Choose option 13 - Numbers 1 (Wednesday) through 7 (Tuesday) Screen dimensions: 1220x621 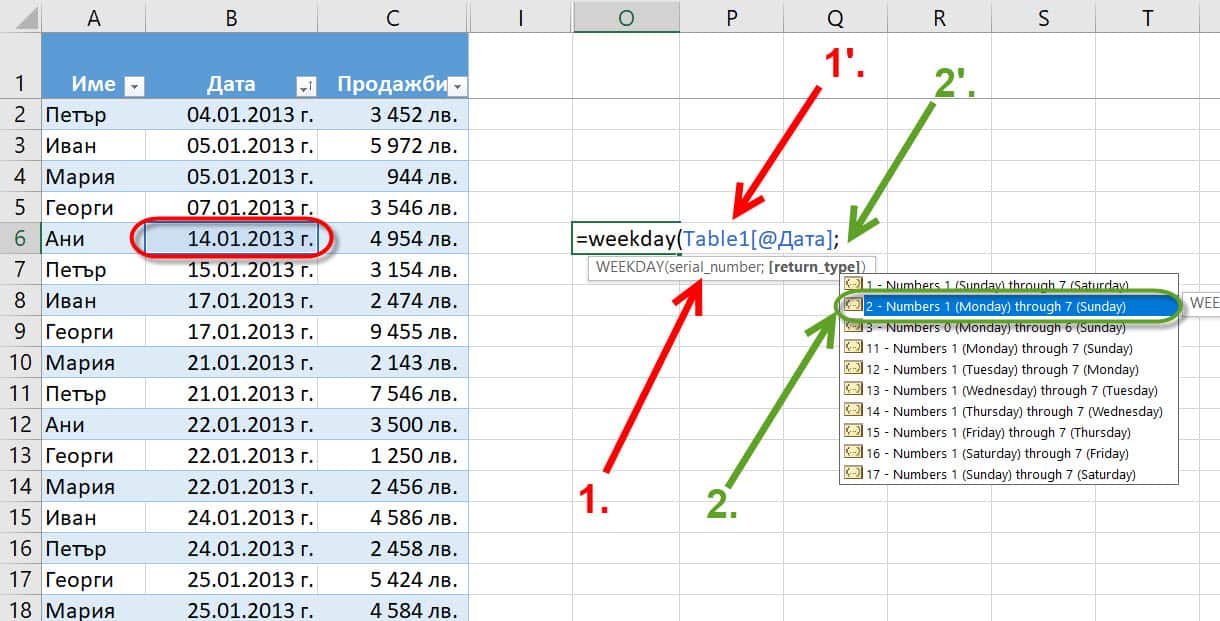pos(1008,390)
